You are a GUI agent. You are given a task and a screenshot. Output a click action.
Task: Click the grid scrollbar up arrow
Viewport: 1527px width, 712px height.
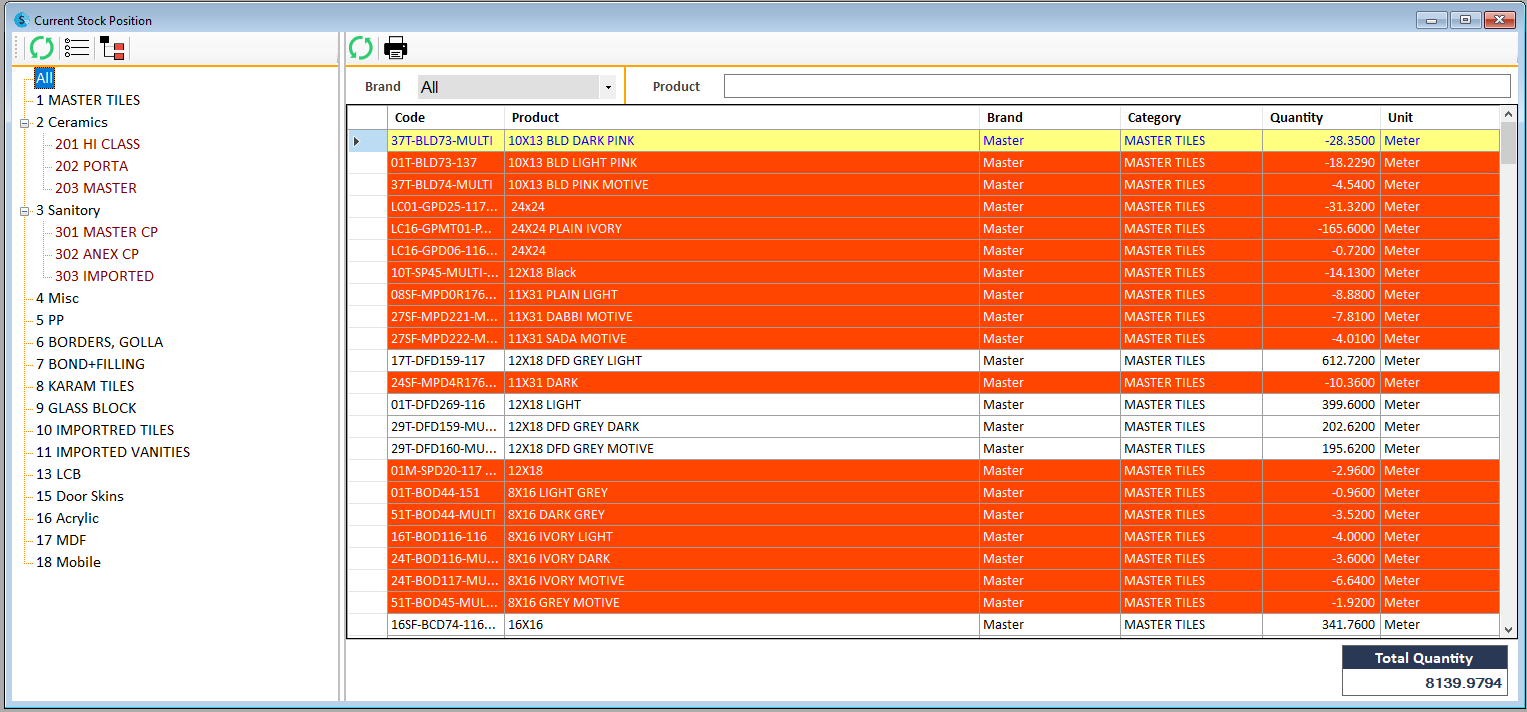[x=1509, y=115]
